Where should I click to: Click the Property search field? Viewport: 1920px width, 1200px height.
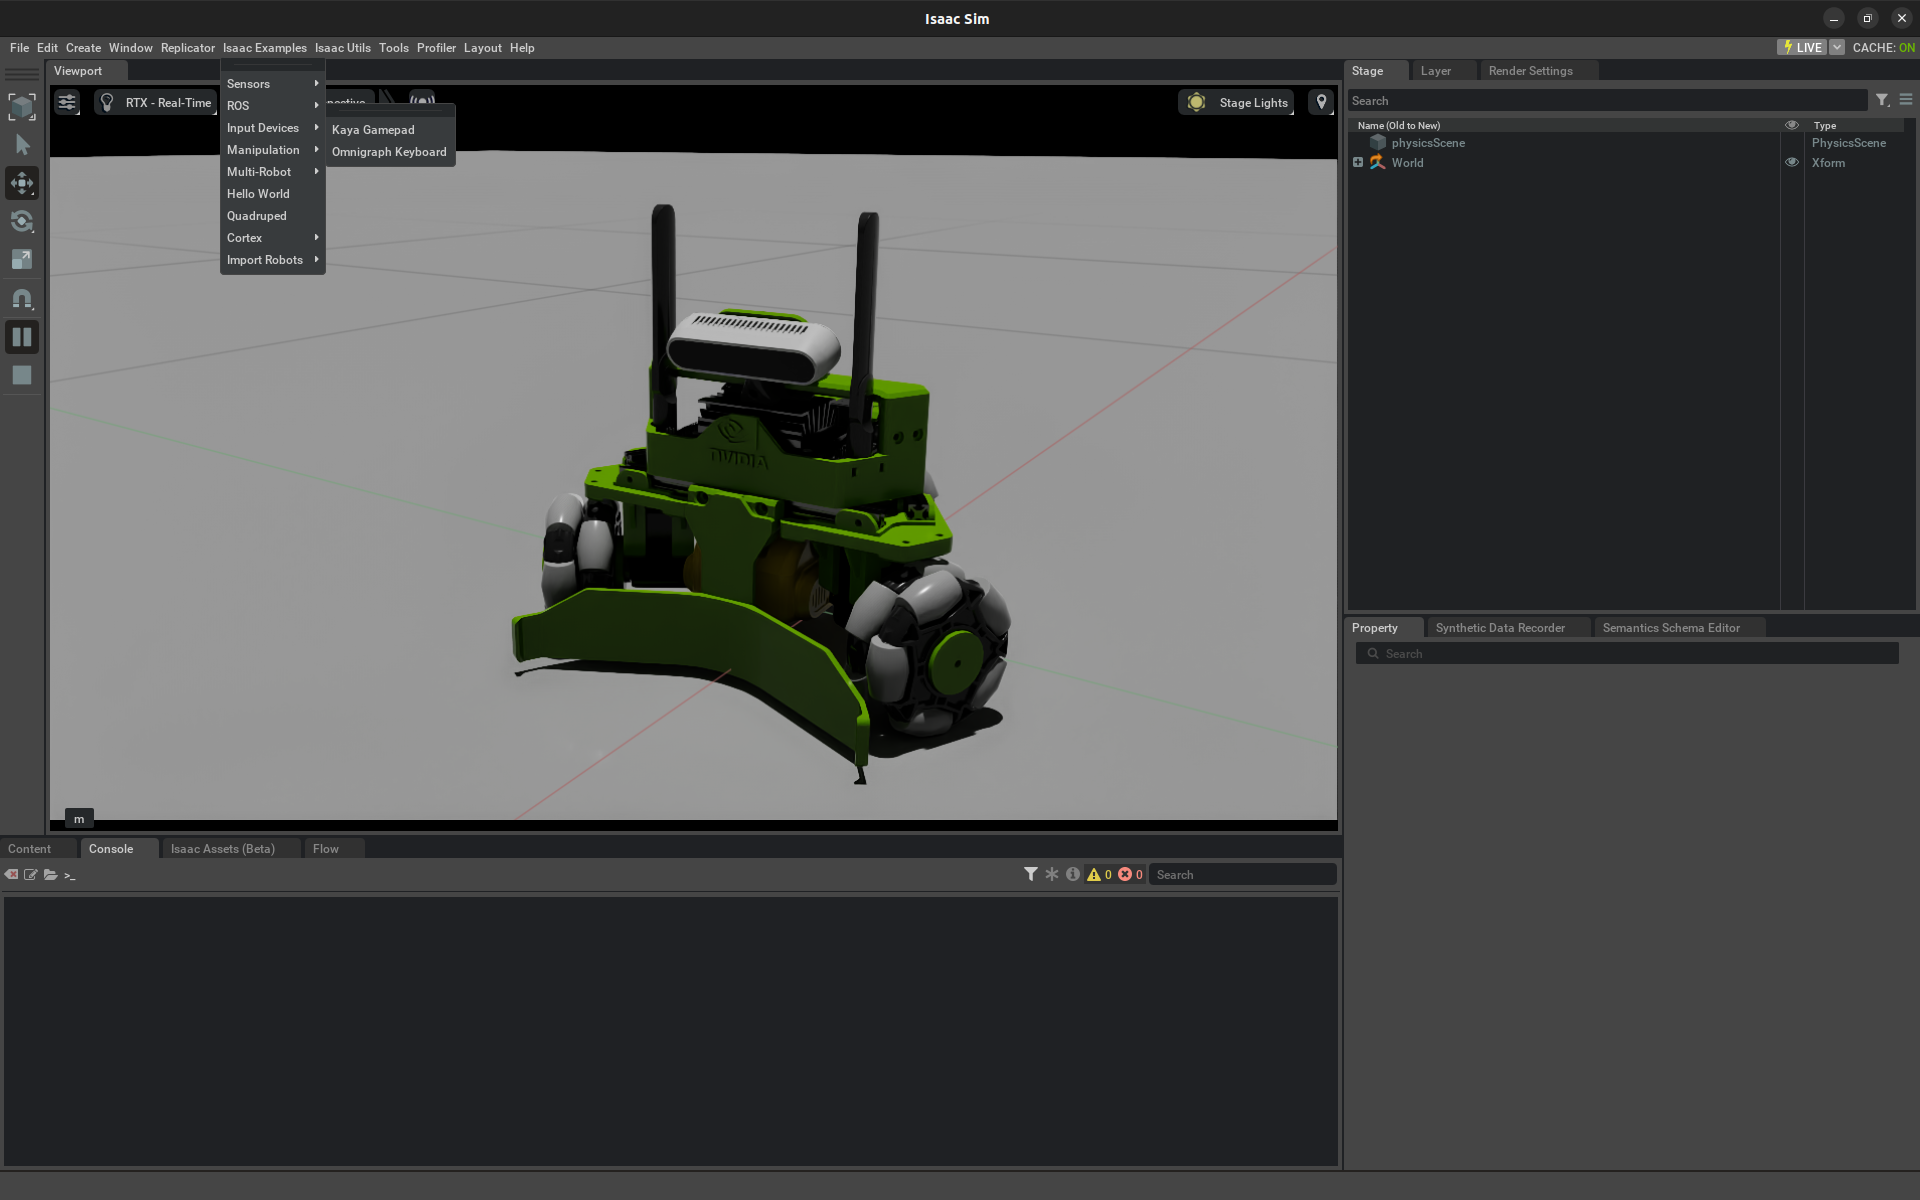pyautogui.click(x=1627, y=654)
